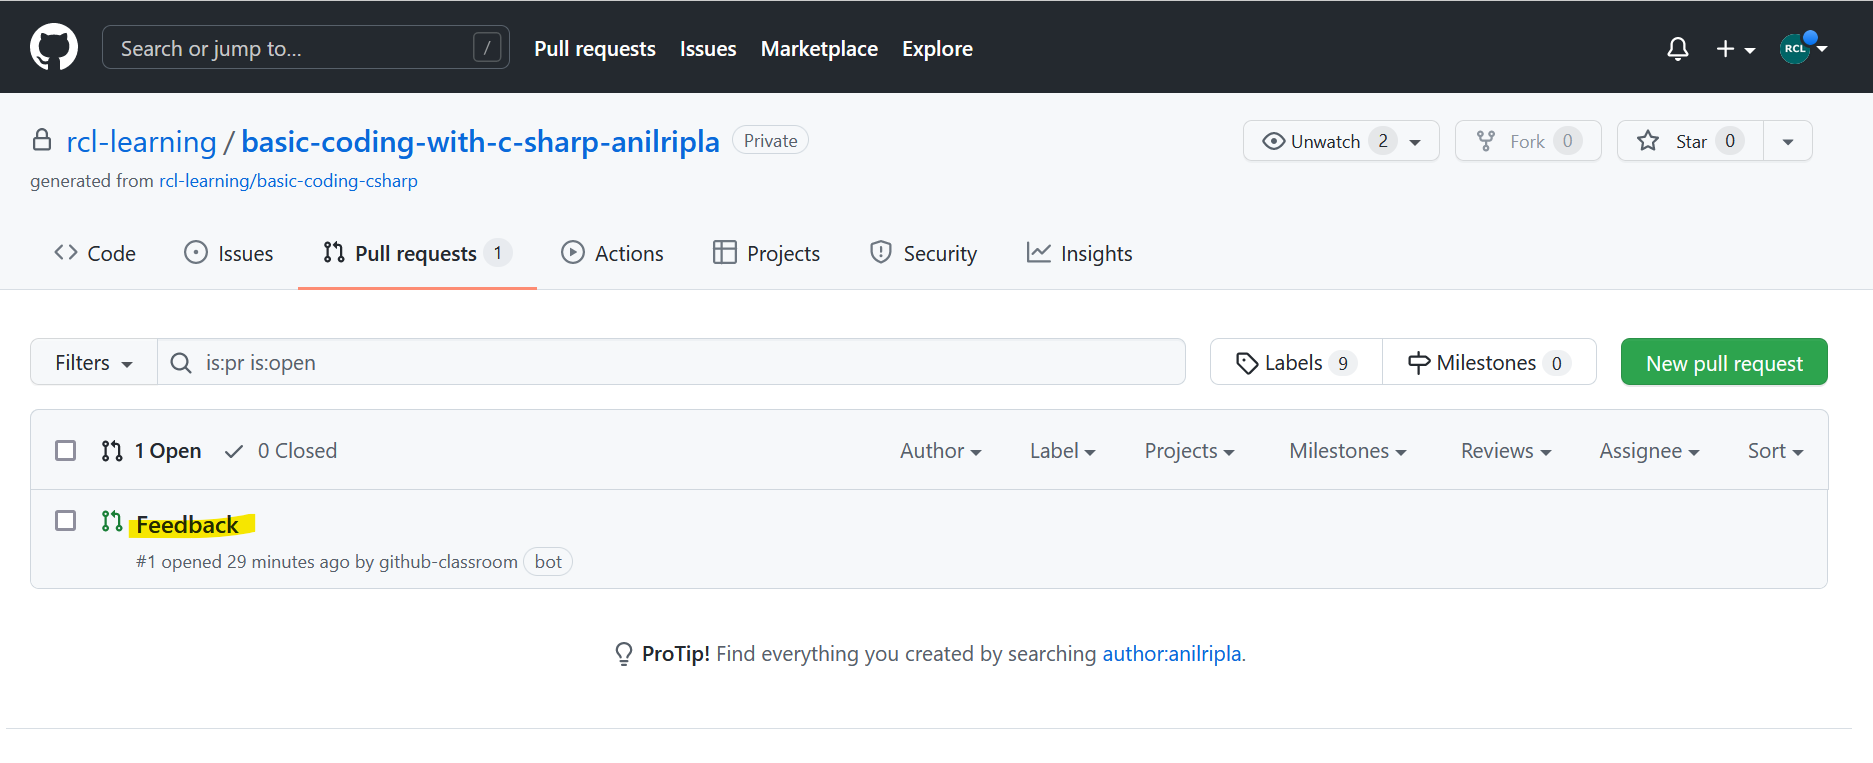
Task: Open the repository Projects tab
Action: (x=766, y=253)
